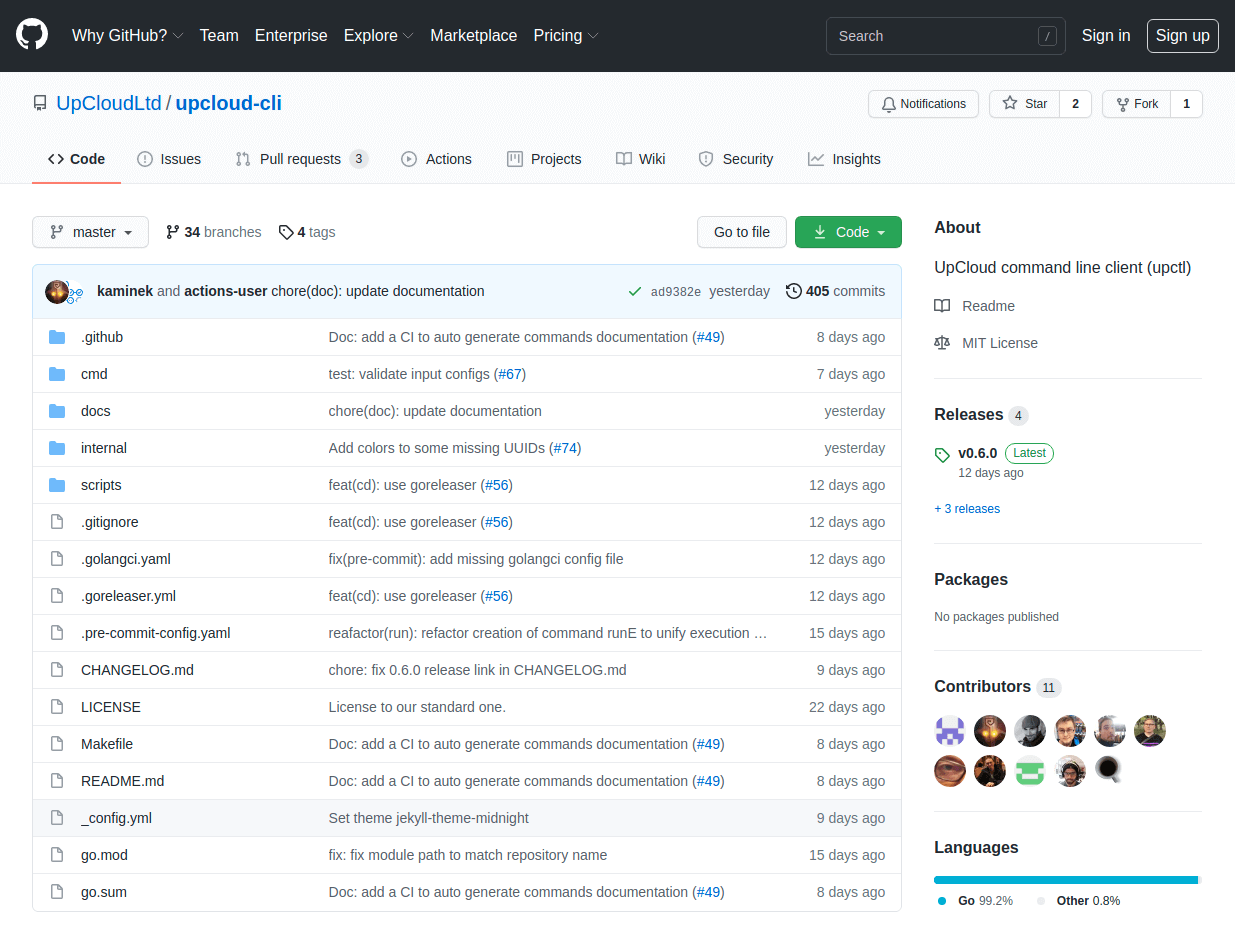Viewport: 1235px width, 925px height.
Task: Click the internal folder icon
Action: tap(57, 448)
